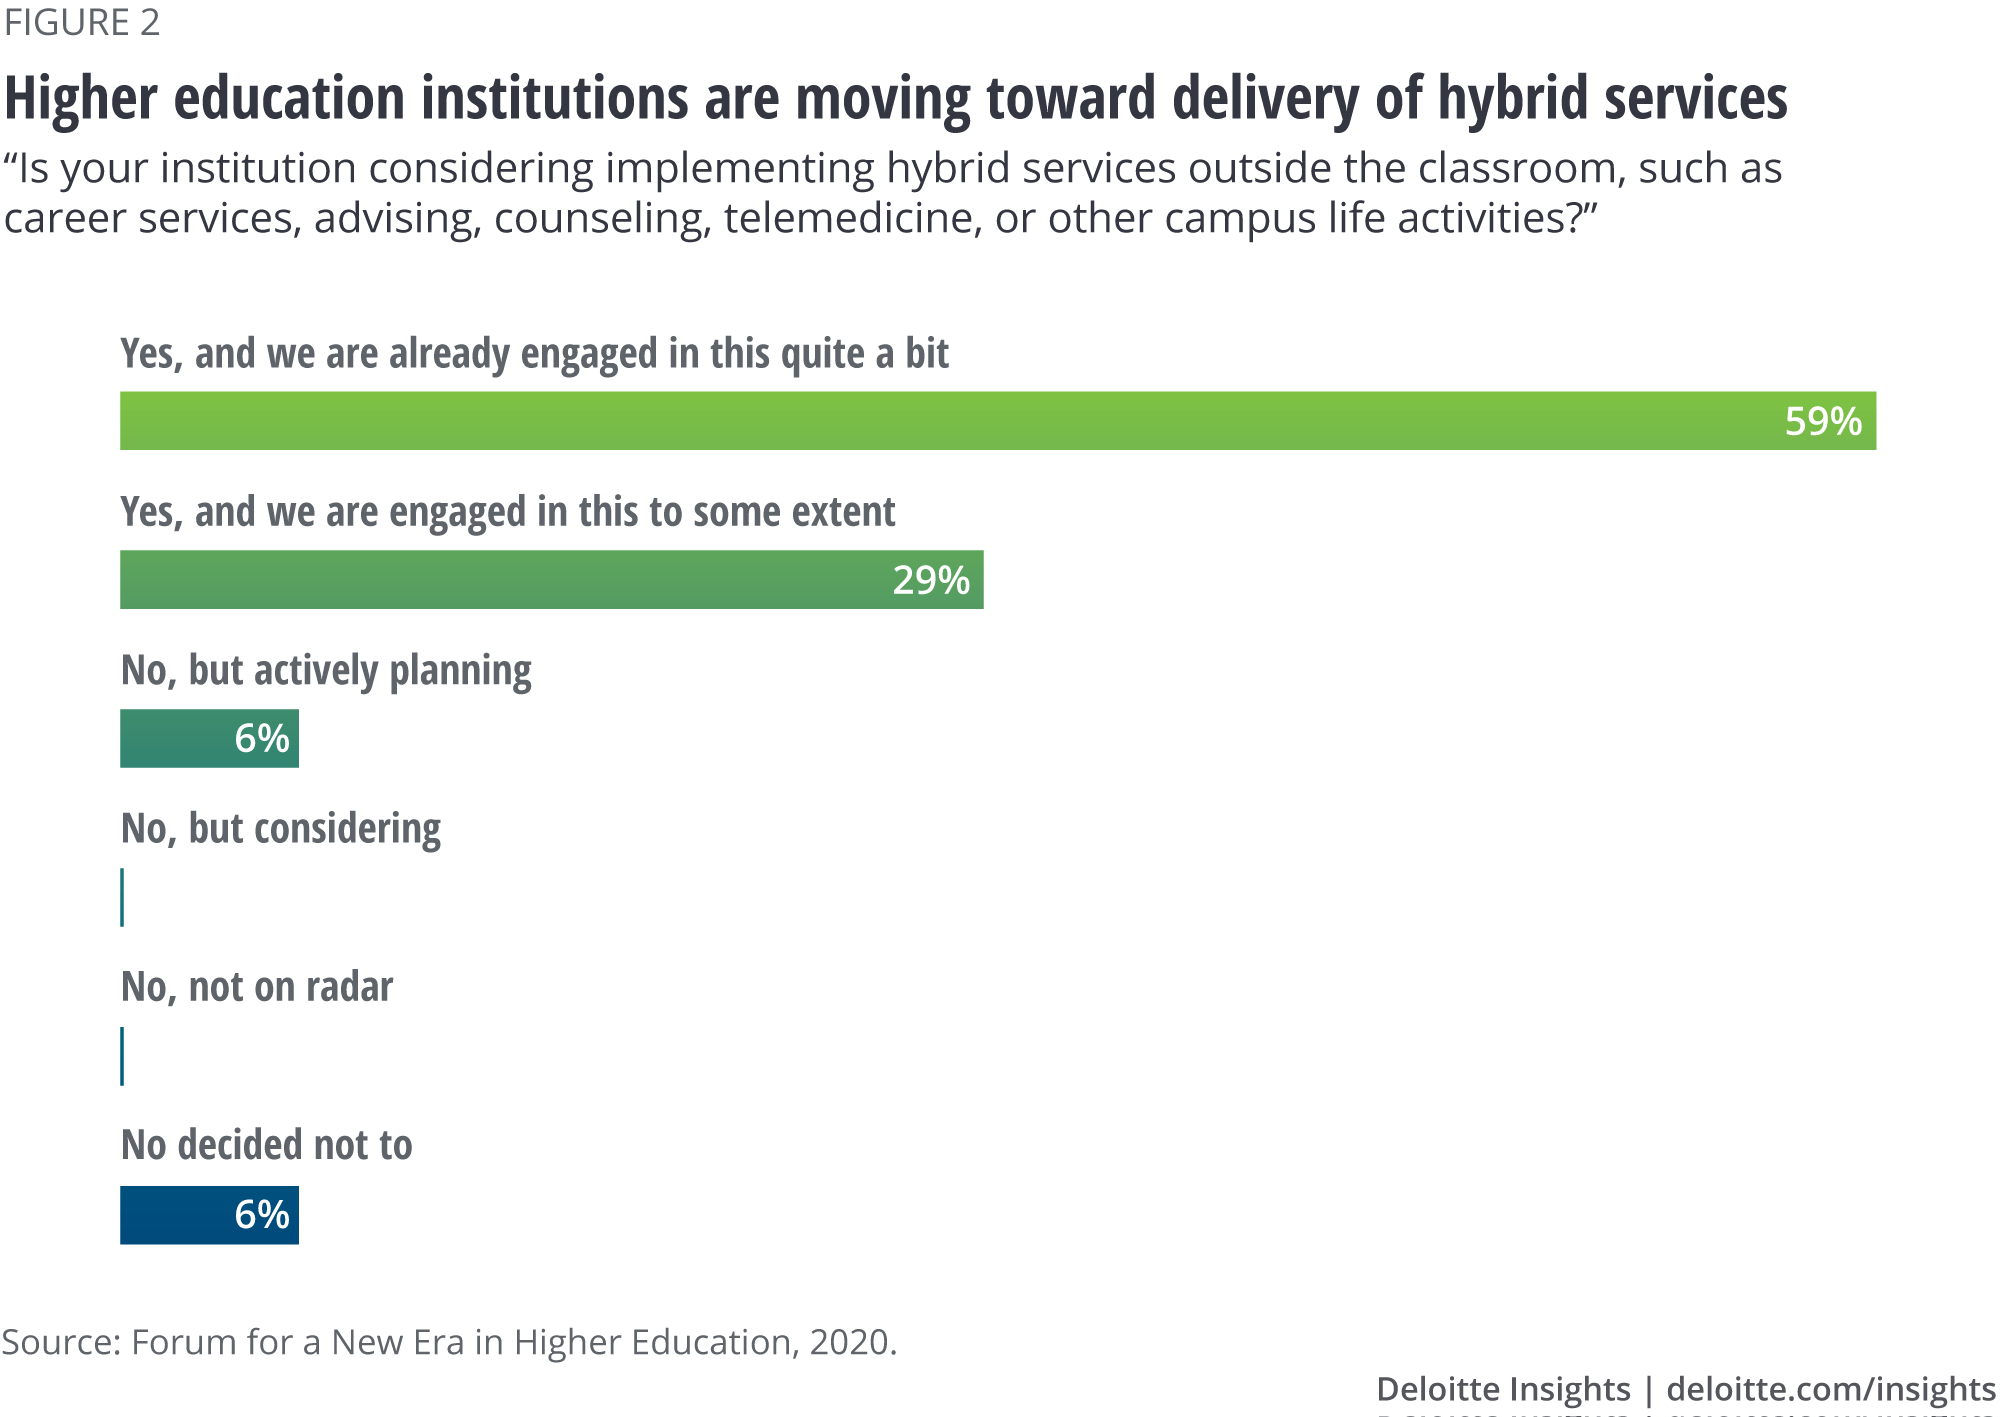Click the 'No, but actively planning' label
Viewport: 2000px width, 1417px height.
(x=326, y=670)
